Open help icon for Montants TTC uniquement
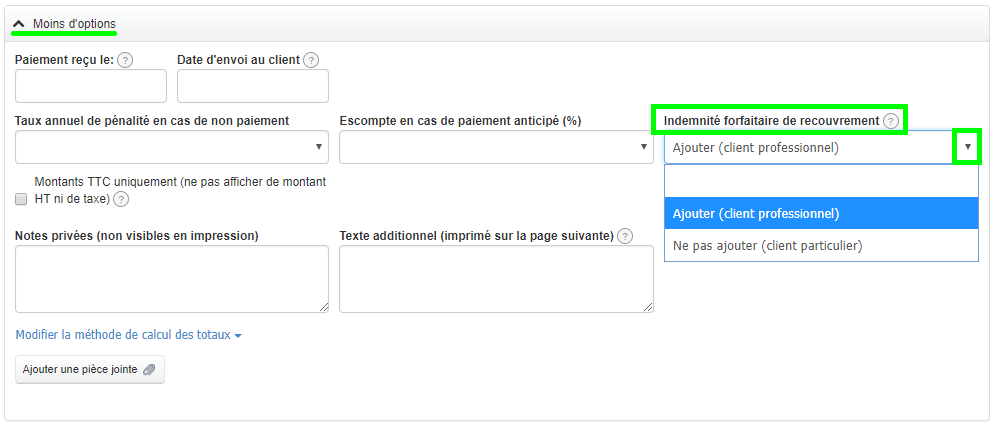 [121, 199]
